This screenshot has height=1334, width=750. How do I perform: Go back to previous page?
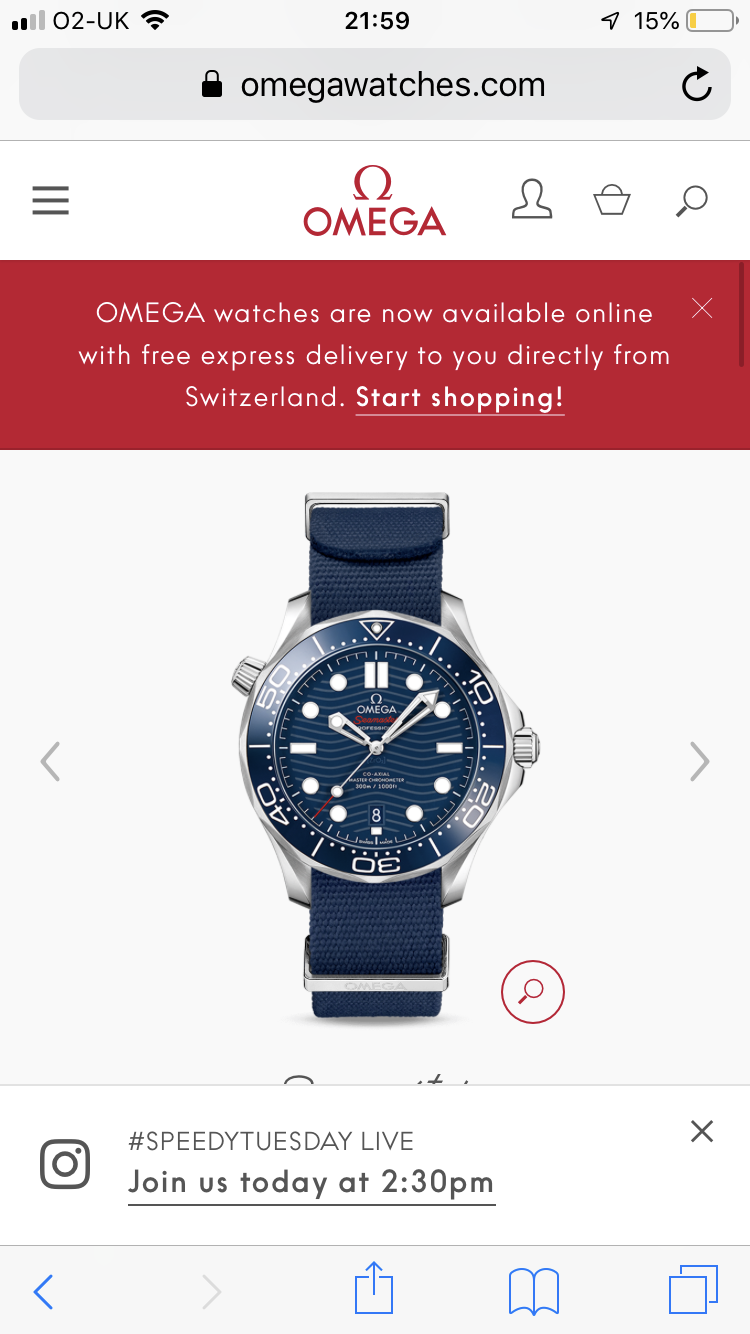click(43, 1292)
